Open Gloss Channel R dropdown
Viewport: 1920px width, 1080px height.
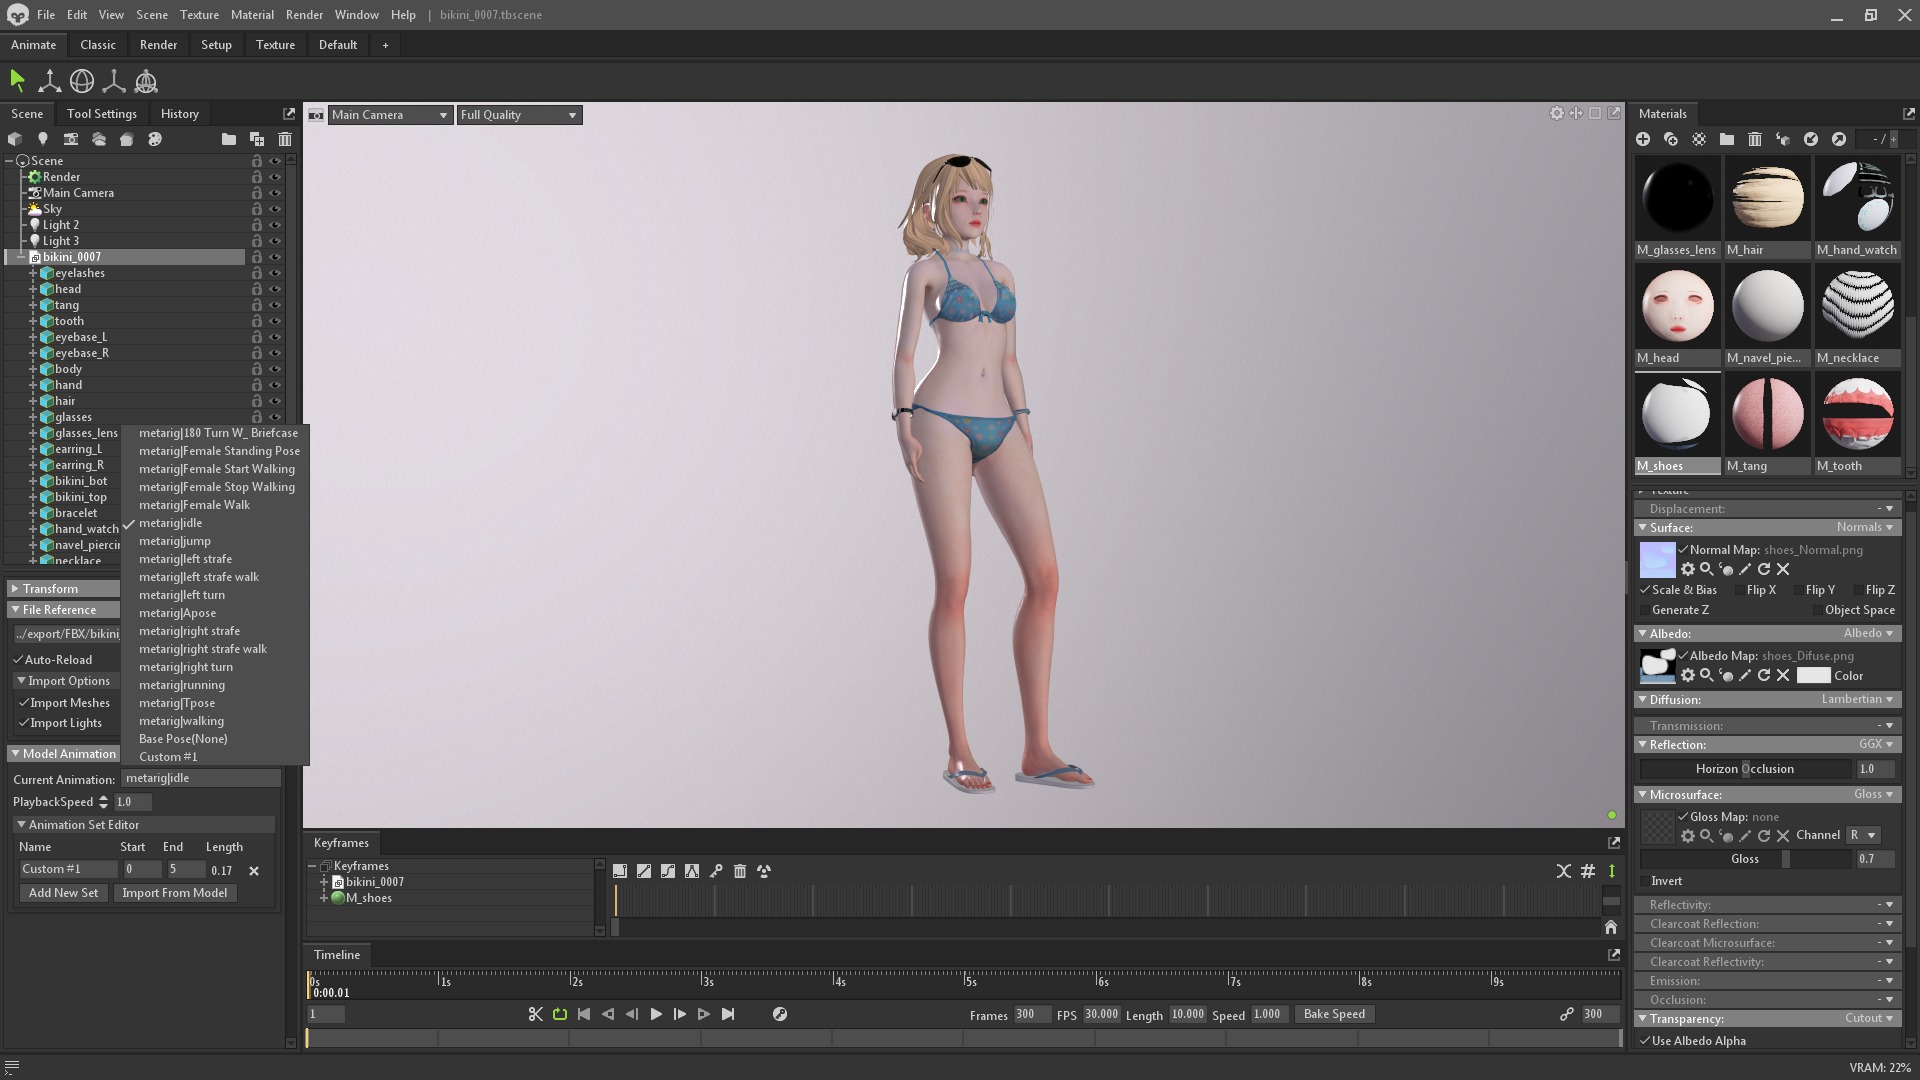[x=1863, y=835]
